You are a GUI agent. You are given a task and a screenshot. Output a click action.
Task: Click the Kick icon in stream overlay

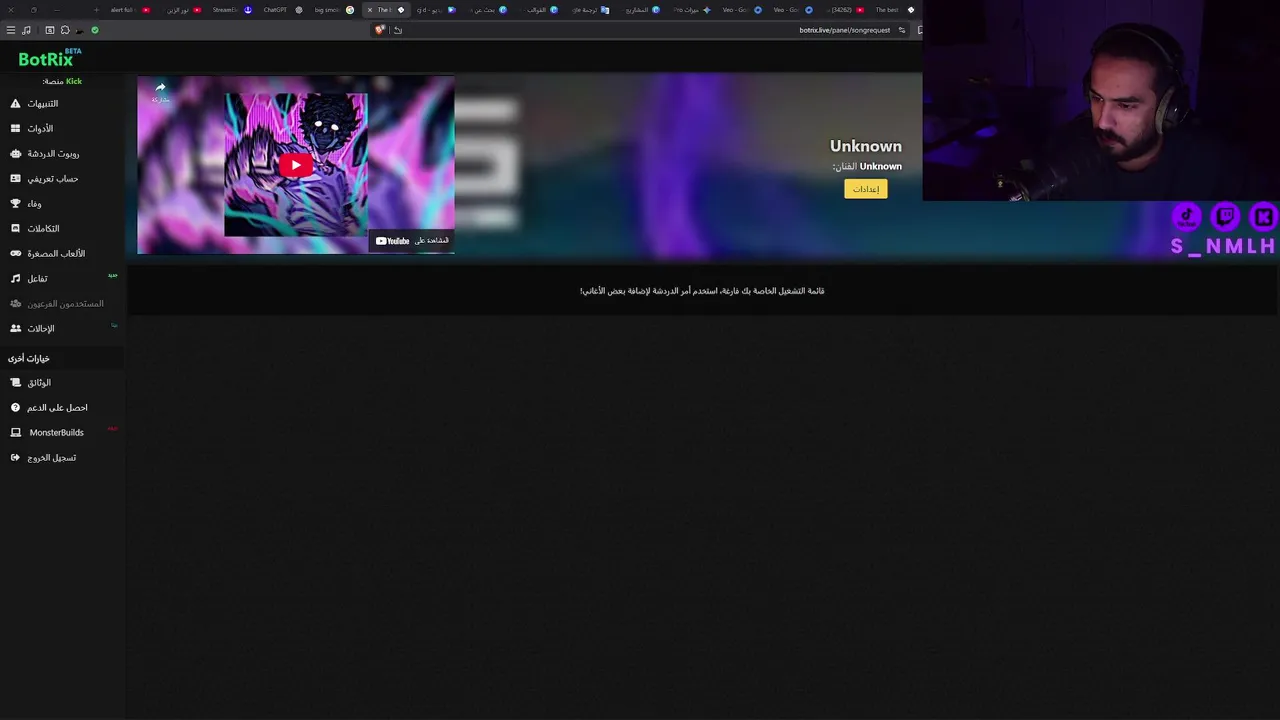[1263, 216]
